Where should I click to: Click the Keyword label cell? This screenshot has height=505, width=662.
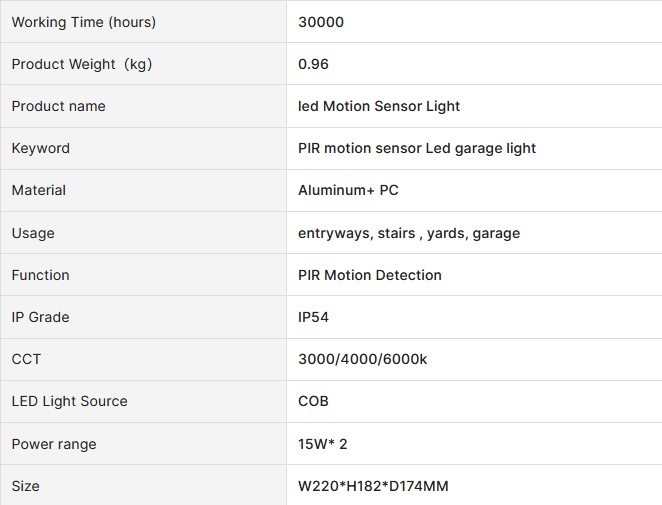coord(41,148)
